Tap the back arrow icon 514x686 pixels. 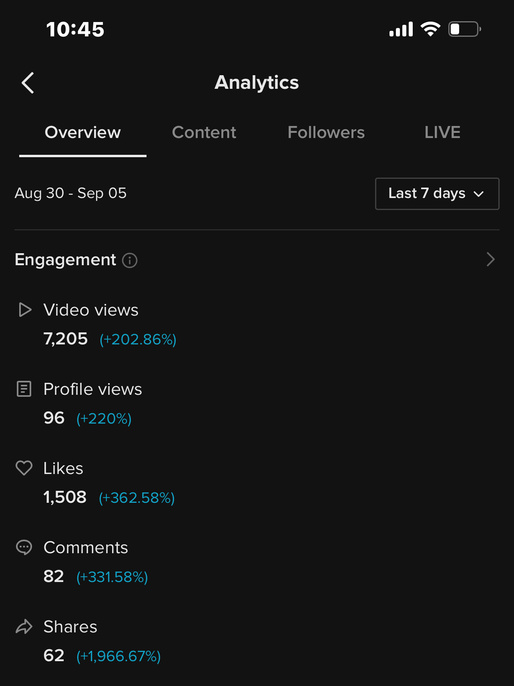coord(28,83)
